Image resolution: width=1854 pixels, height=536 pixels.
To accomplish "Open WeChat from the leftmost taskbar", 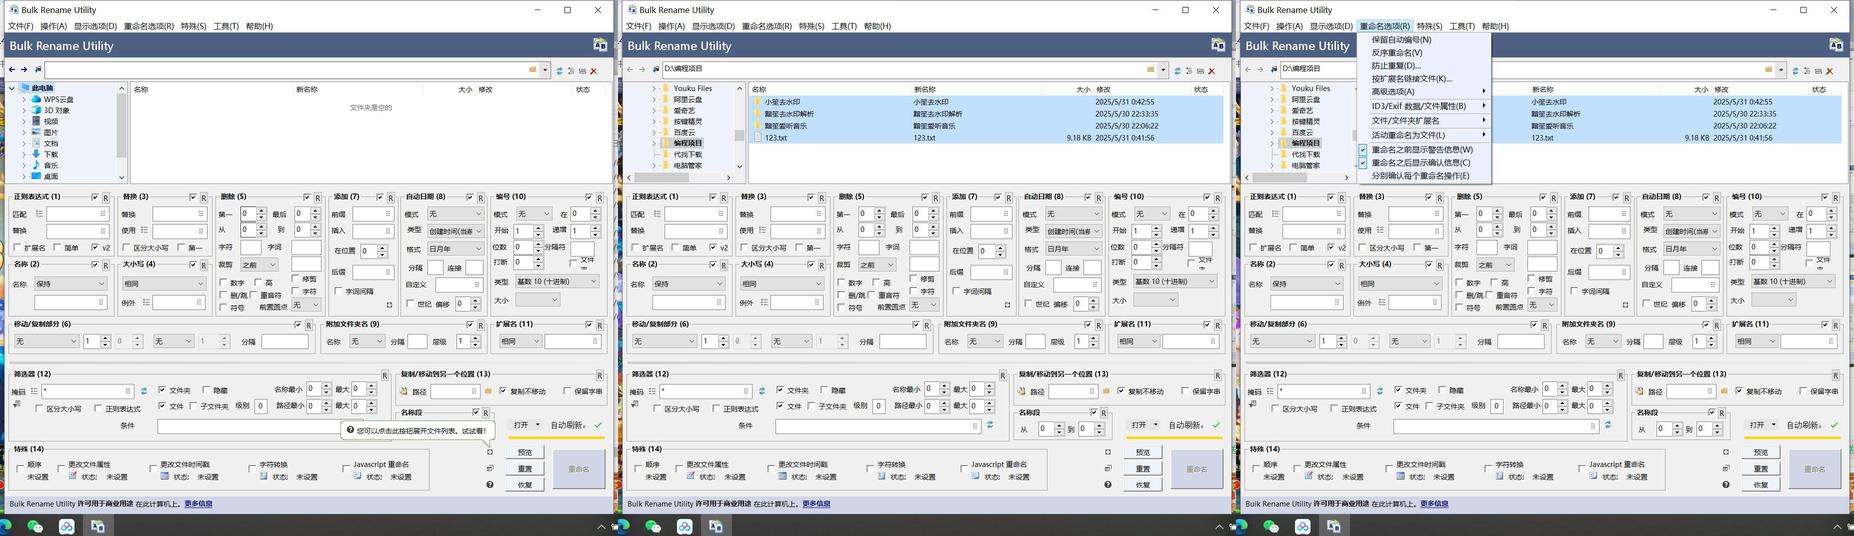I will pos(36,526).
